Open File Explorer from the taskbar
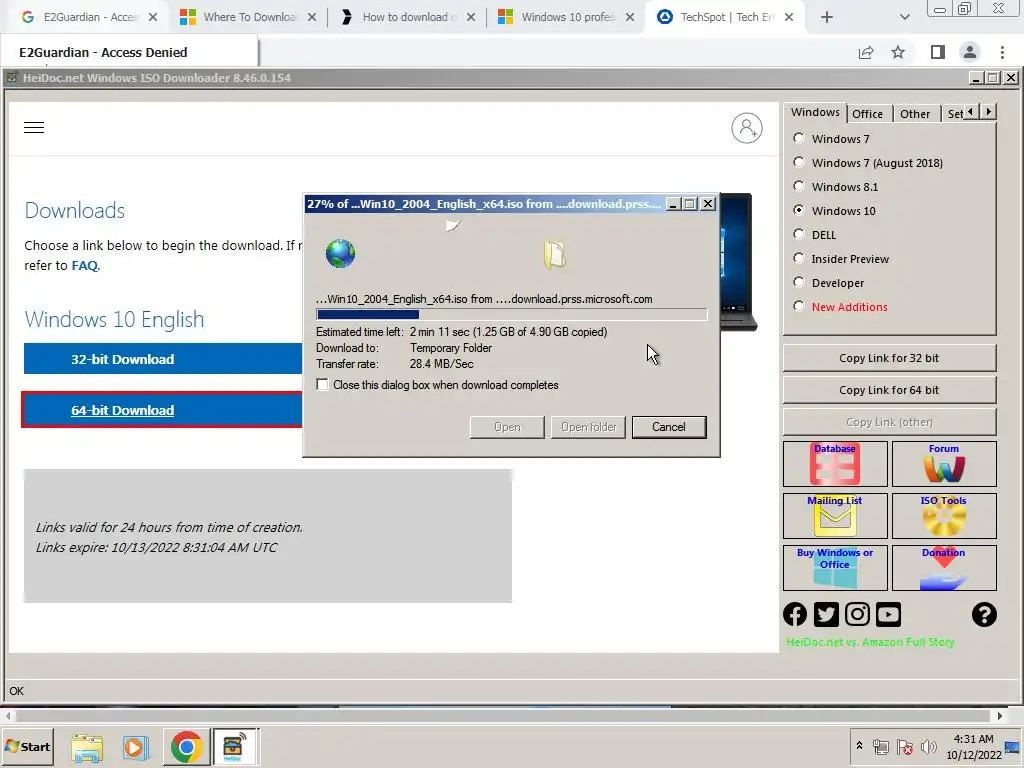The width and height of the screenshot is (1024, 768). (x=87, y=746)
